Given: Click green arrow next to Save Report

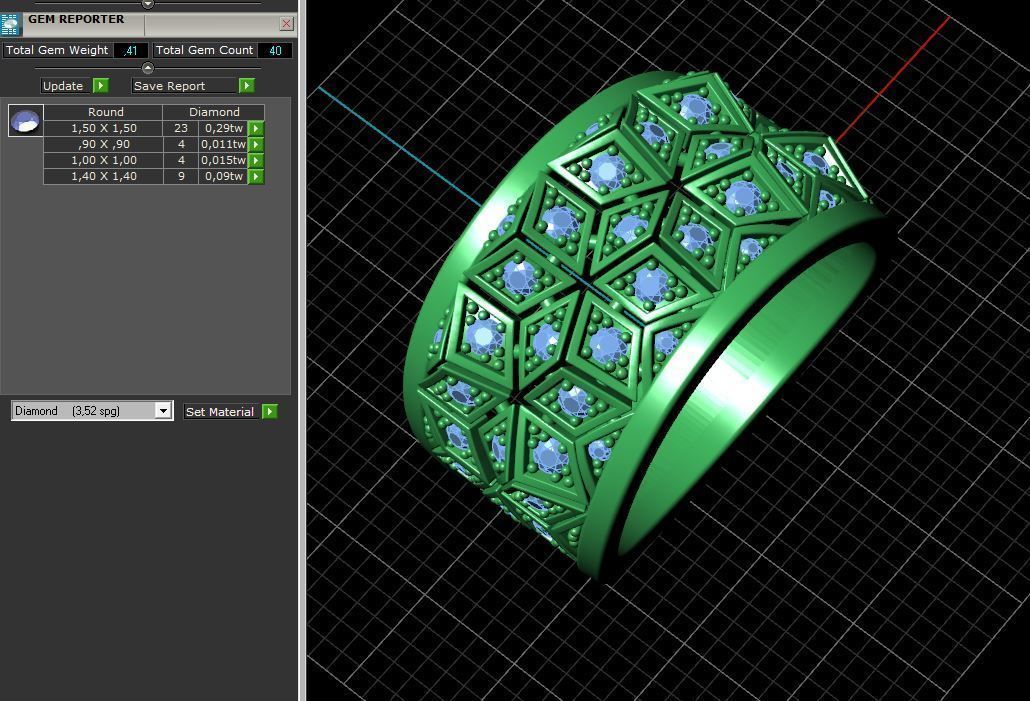Looking at the screenshot, I should tap(246, 86).
